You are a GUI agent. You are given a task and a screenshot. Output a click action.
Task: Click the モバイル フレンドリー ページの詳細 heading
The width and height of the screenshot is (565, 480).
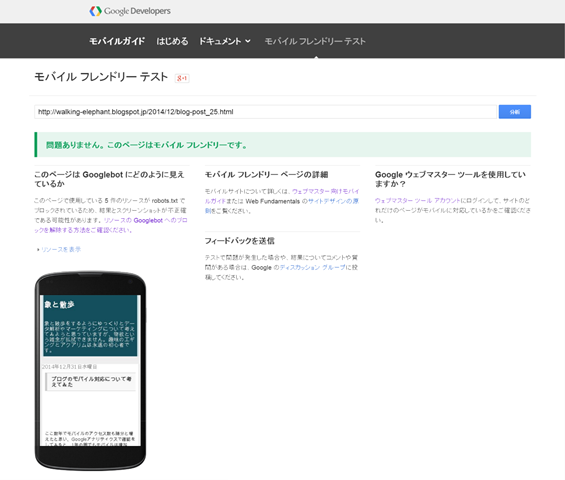tap(267, 174)
